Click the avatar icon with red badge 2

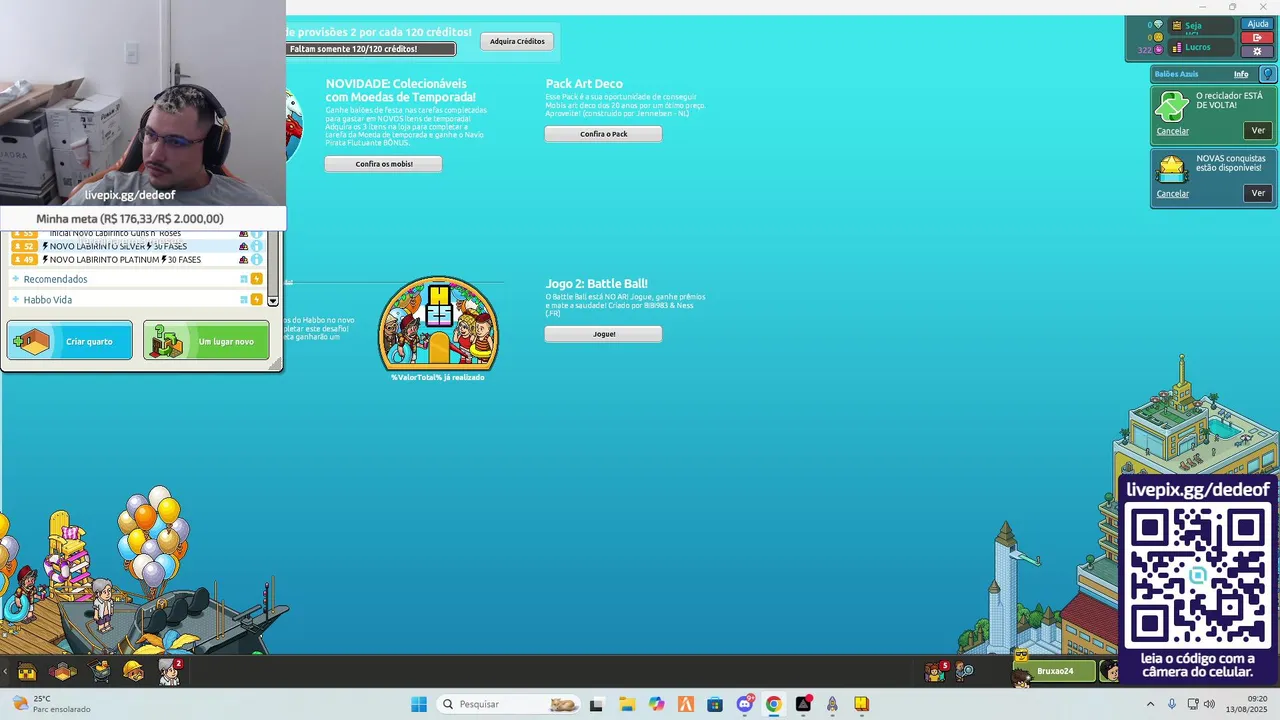(169, 671)
